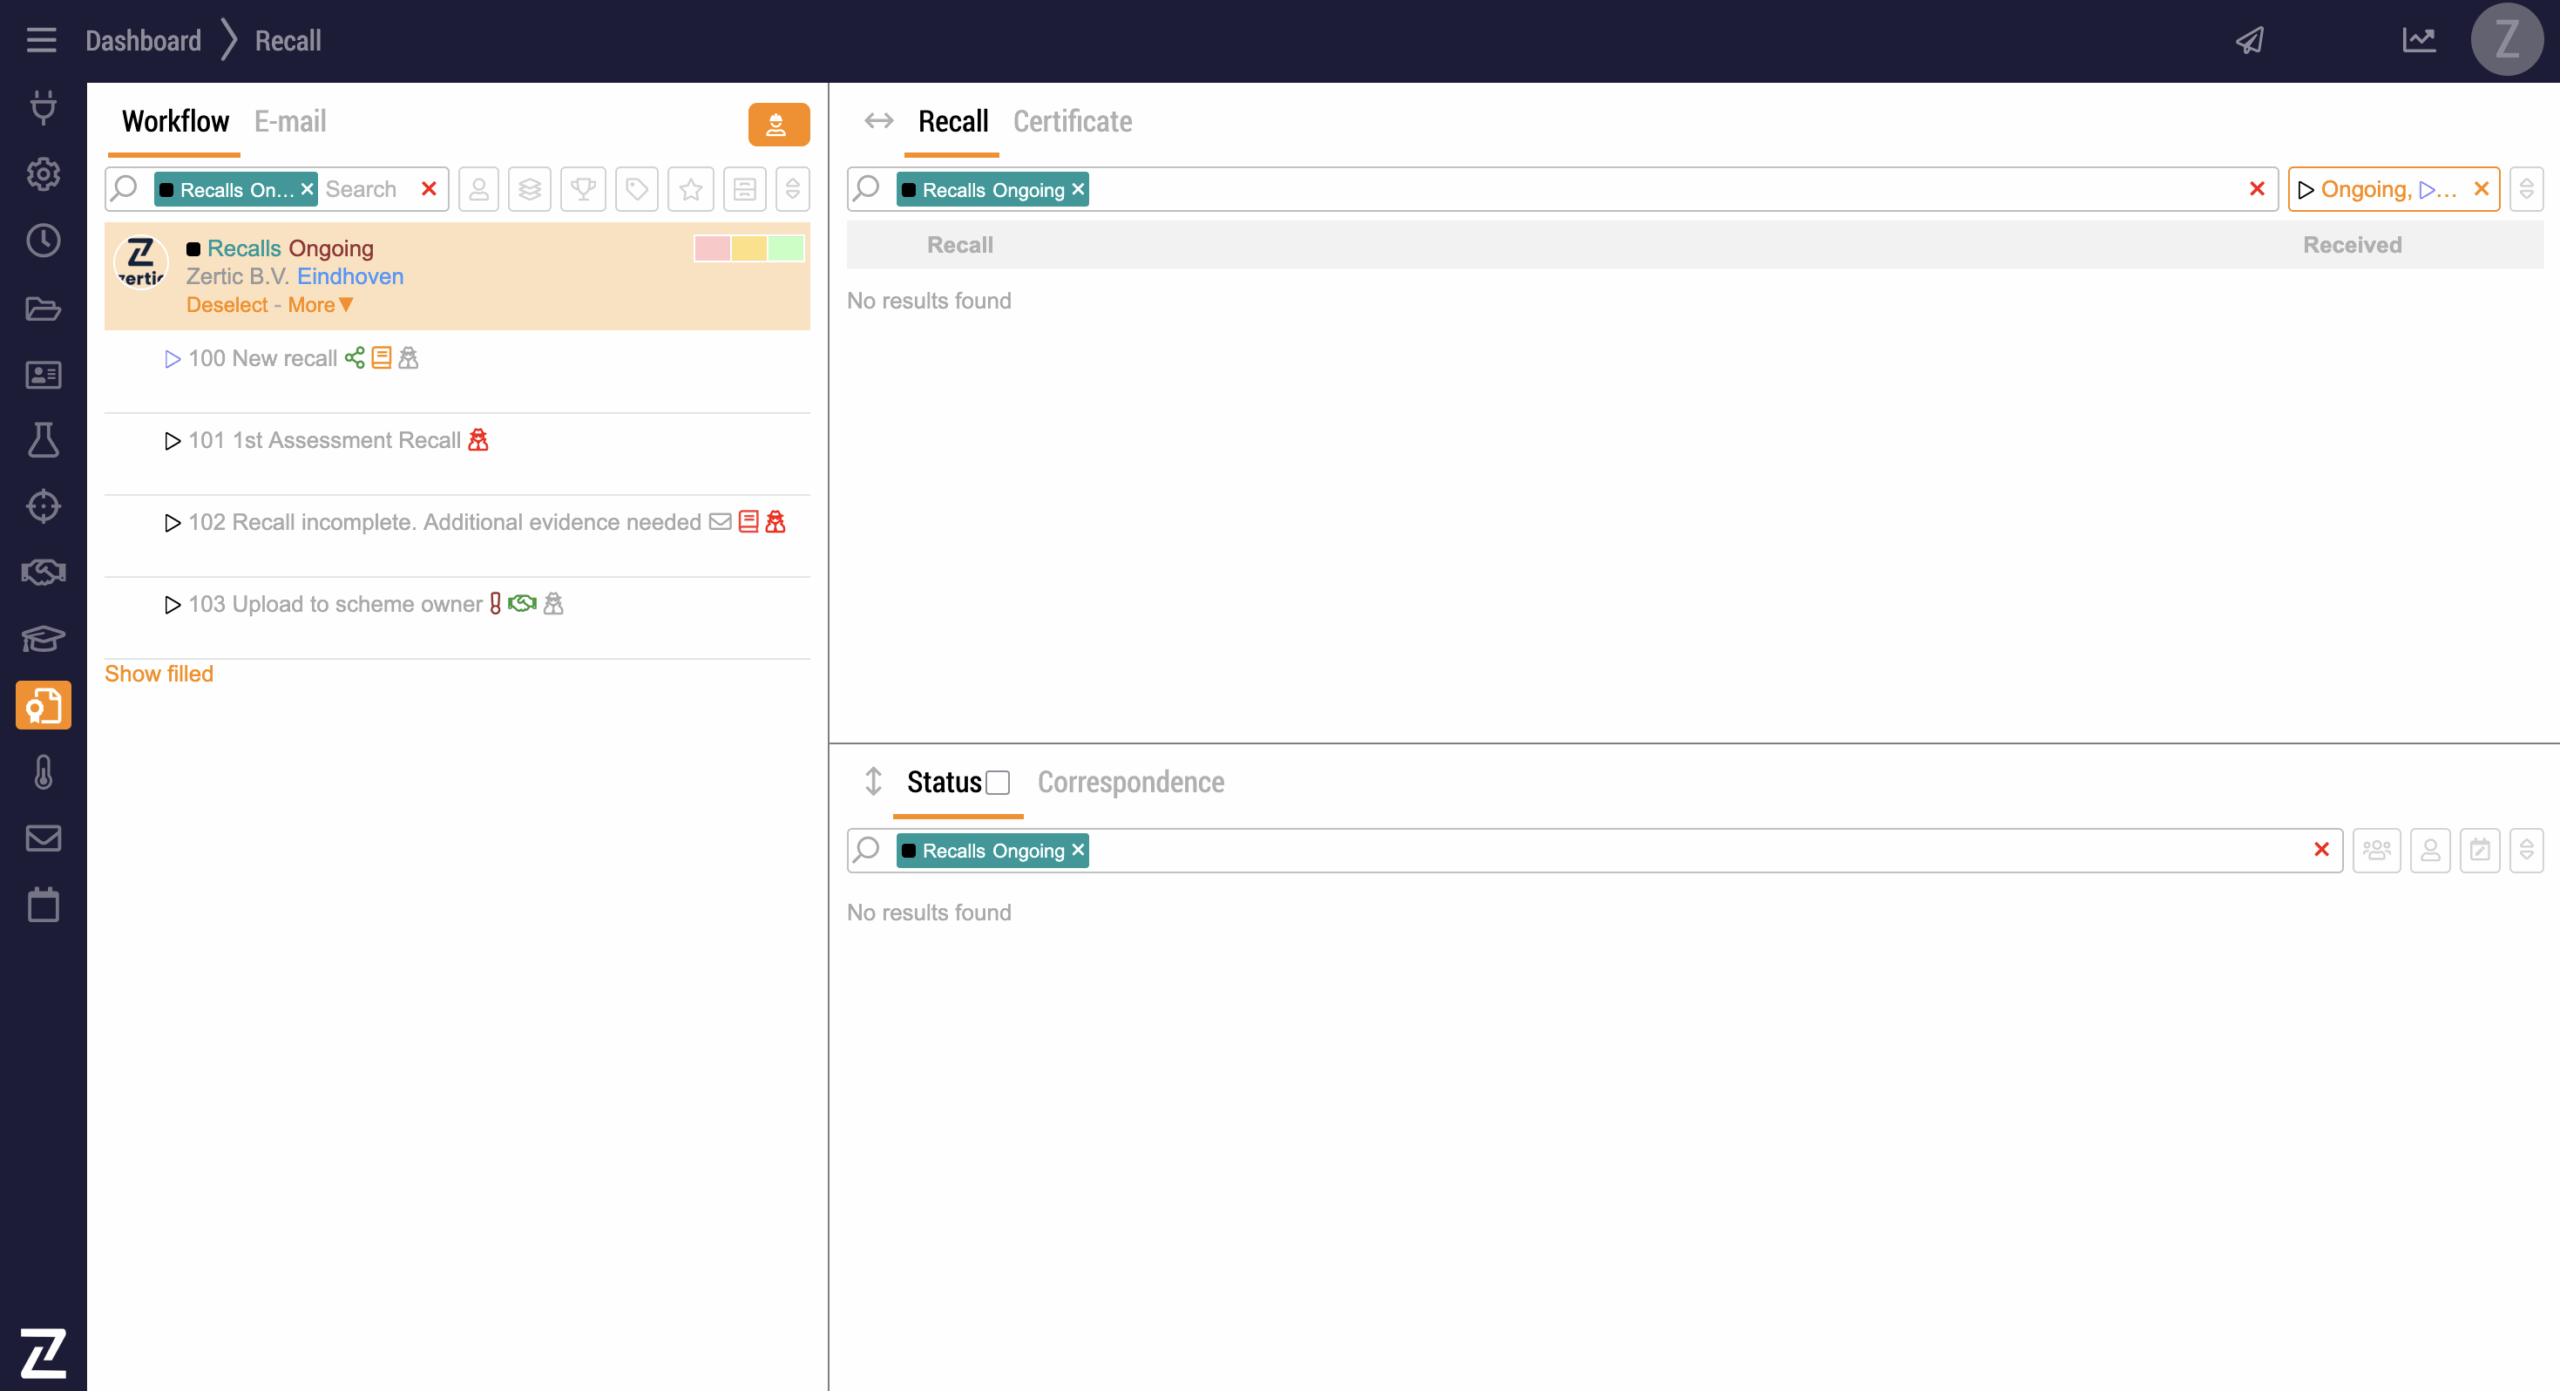
Task: Switch to the Correspondence tab
Action: pyautogui.click(x=1130, y=782)
